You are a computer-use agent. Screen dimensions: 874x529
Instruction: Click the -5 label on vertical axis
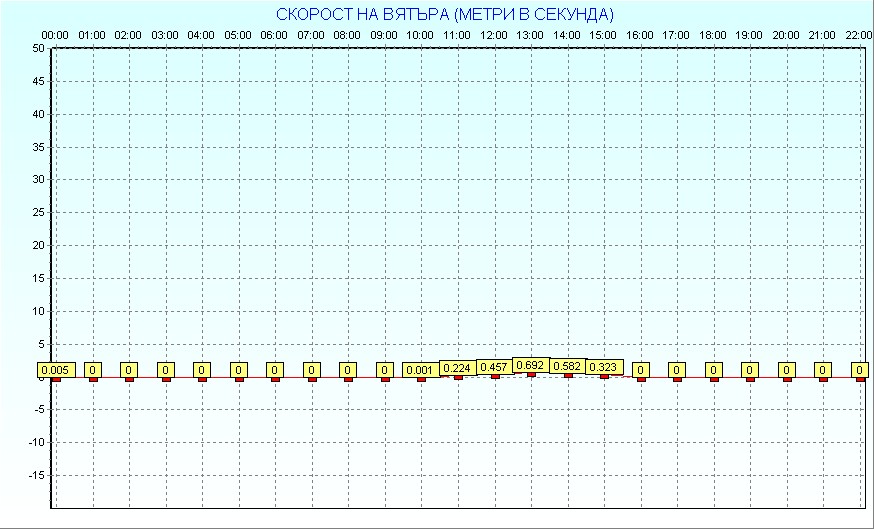point(37,409)
